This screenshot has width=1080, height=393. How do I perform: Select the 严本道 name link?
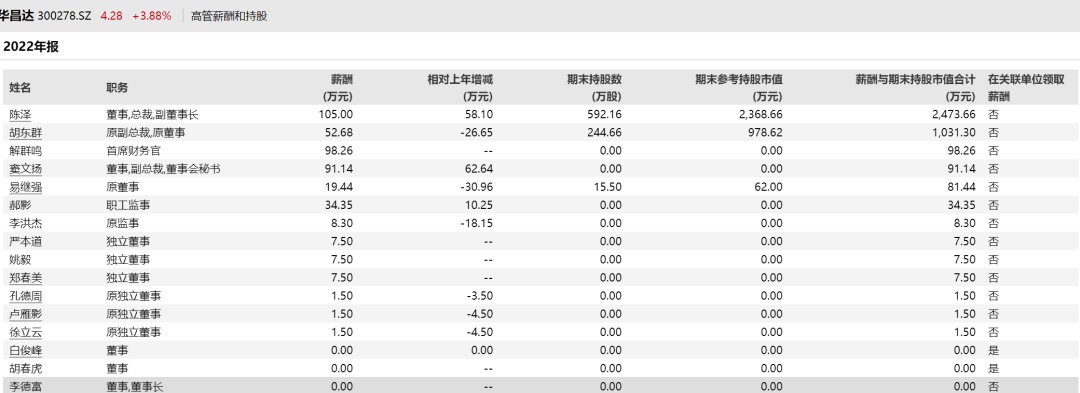(x=25, y=241)
